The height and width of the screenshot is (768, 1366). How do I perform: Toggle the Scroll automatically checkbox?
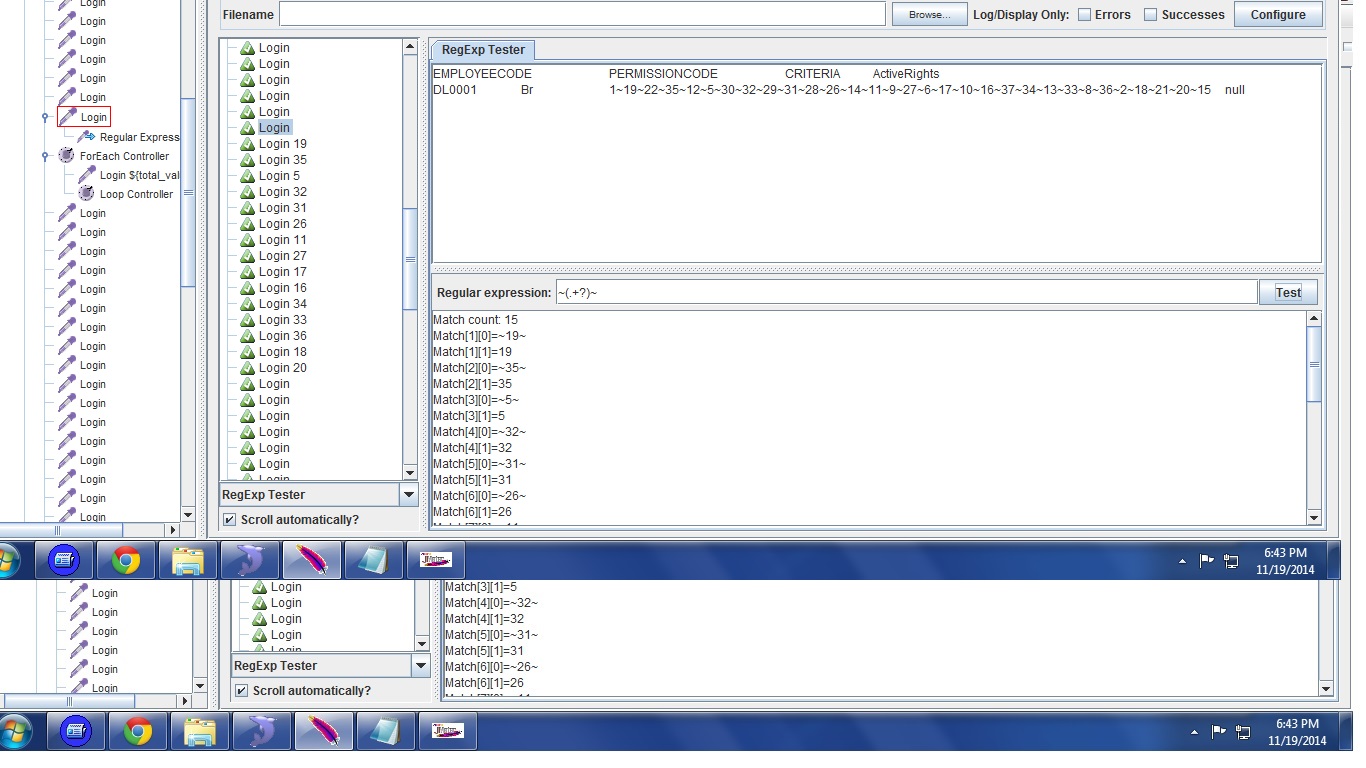[230, 520]
